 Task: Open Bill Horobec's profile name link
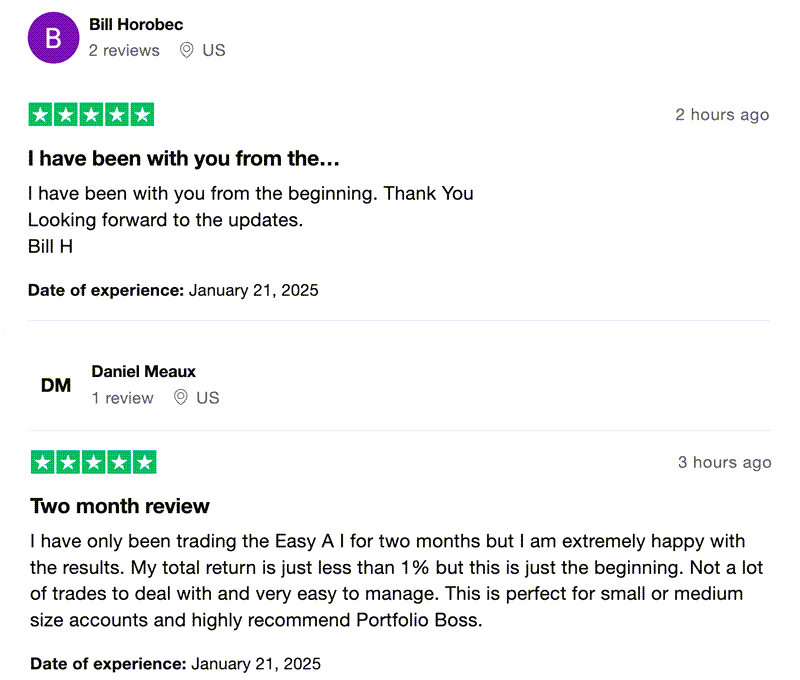coord(136,24)
